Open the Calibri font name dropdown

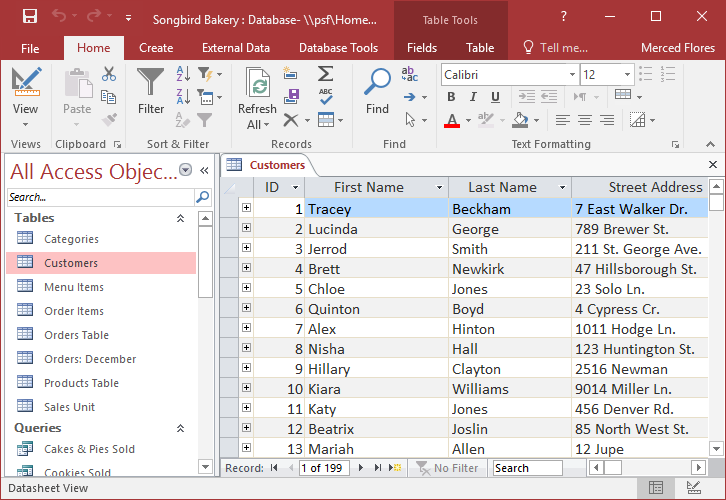[571, 75]
